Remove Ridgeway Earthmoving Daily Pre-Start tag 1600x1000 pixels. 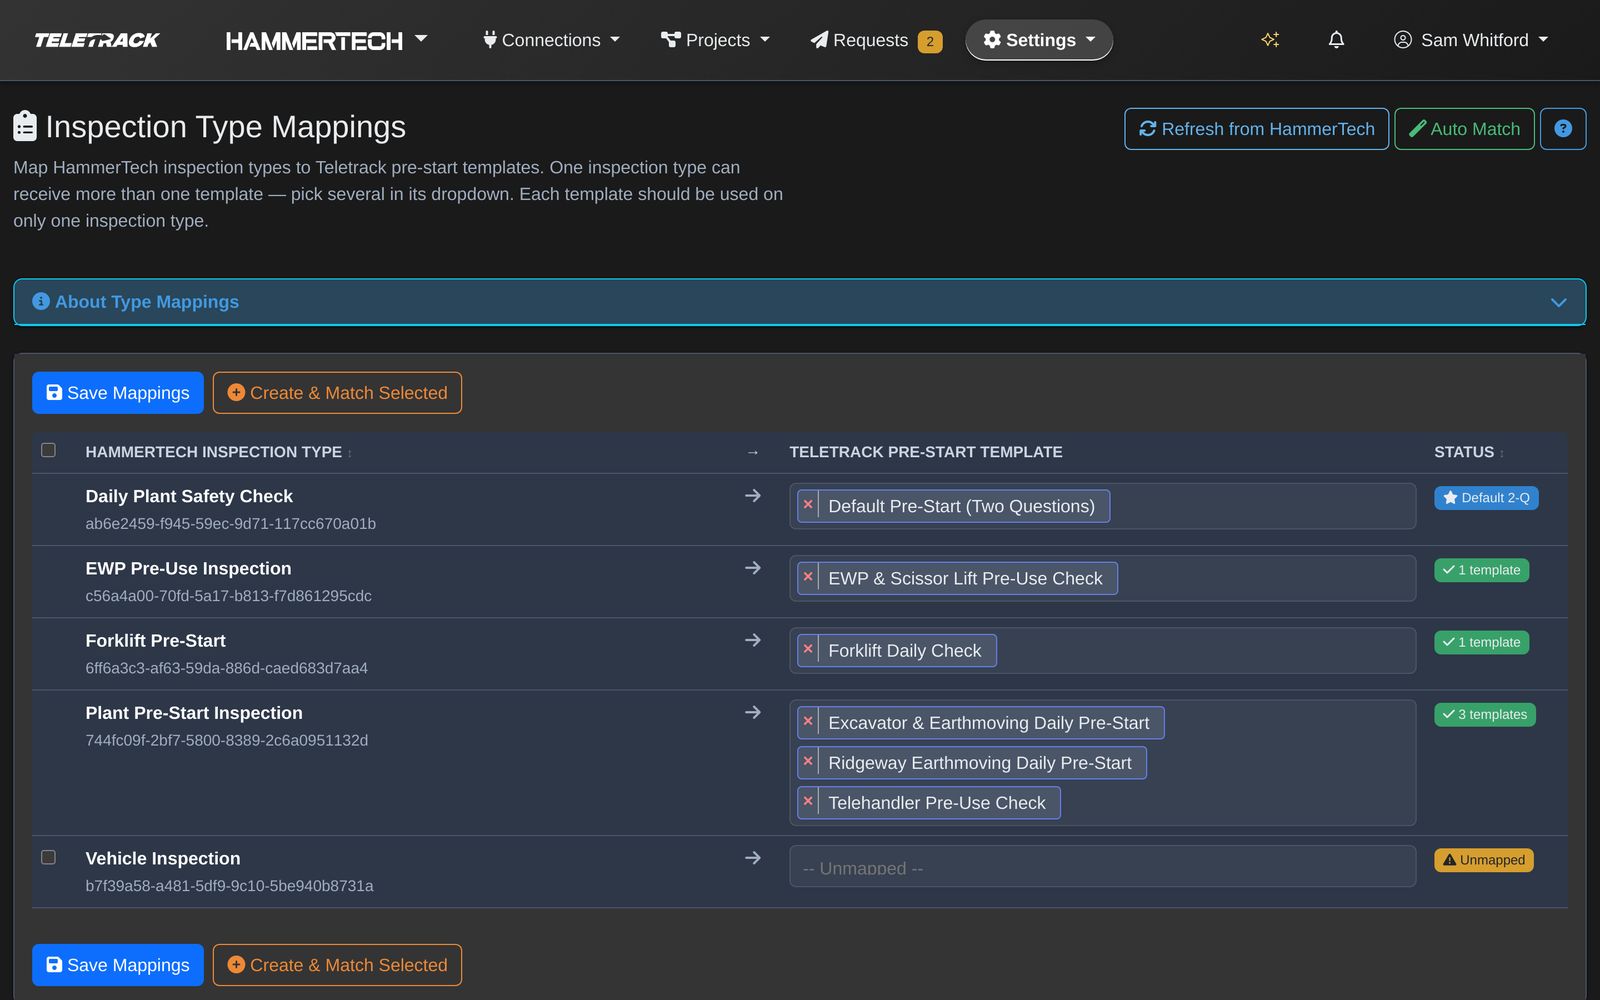click(808, 761)
